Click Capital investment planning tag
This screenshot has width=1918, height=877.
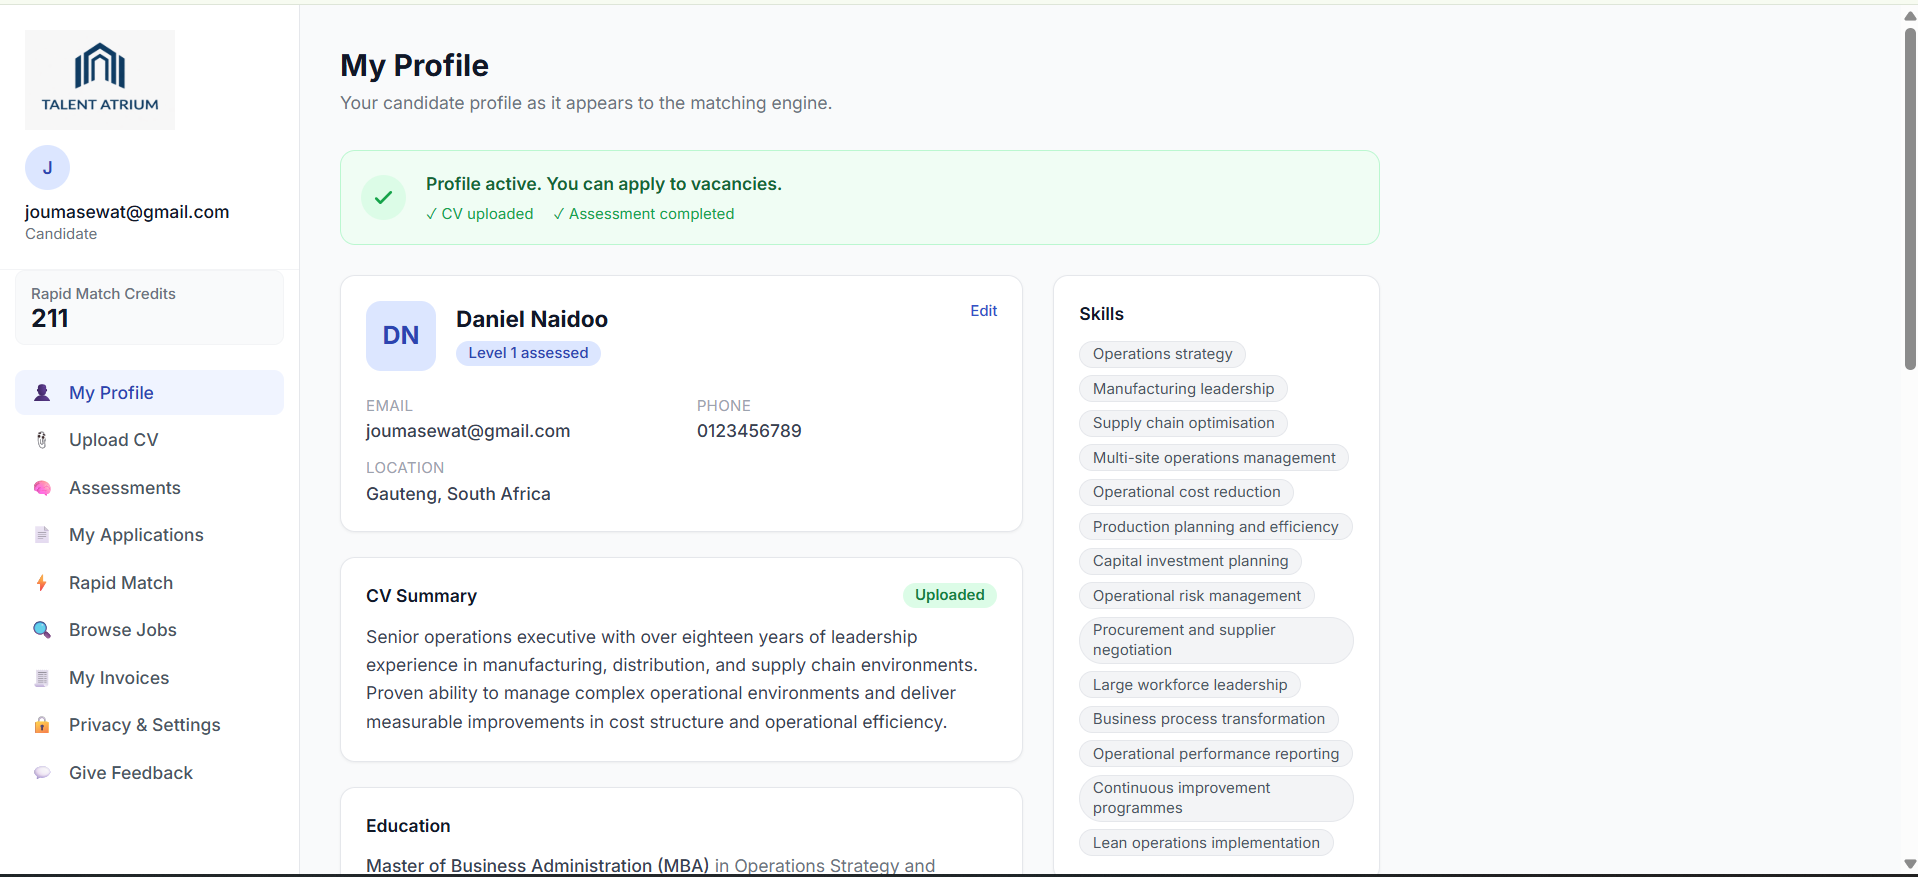click(x=1190, y=561)
